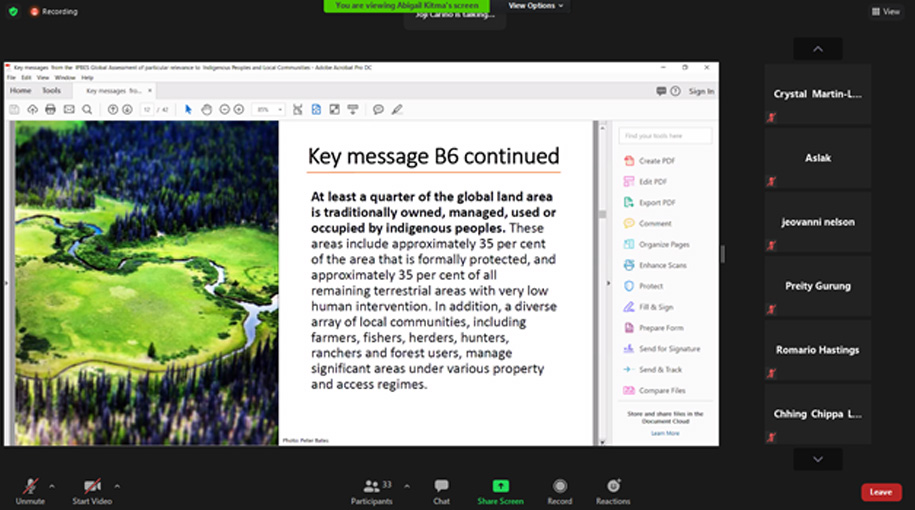The image size is (915, 510).
Task: Expand the Participants options arrow
Action: pos(407,485)
